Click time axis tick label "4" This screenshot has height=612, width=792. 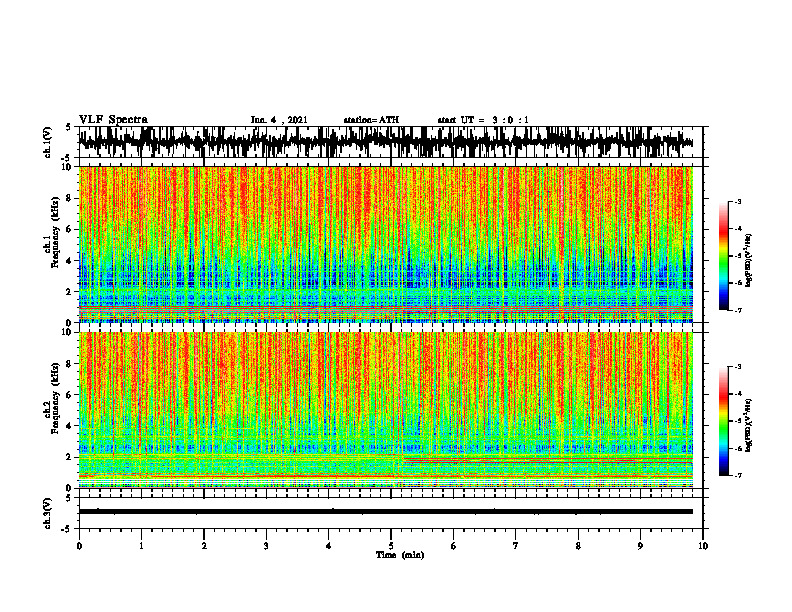point(329,546)
